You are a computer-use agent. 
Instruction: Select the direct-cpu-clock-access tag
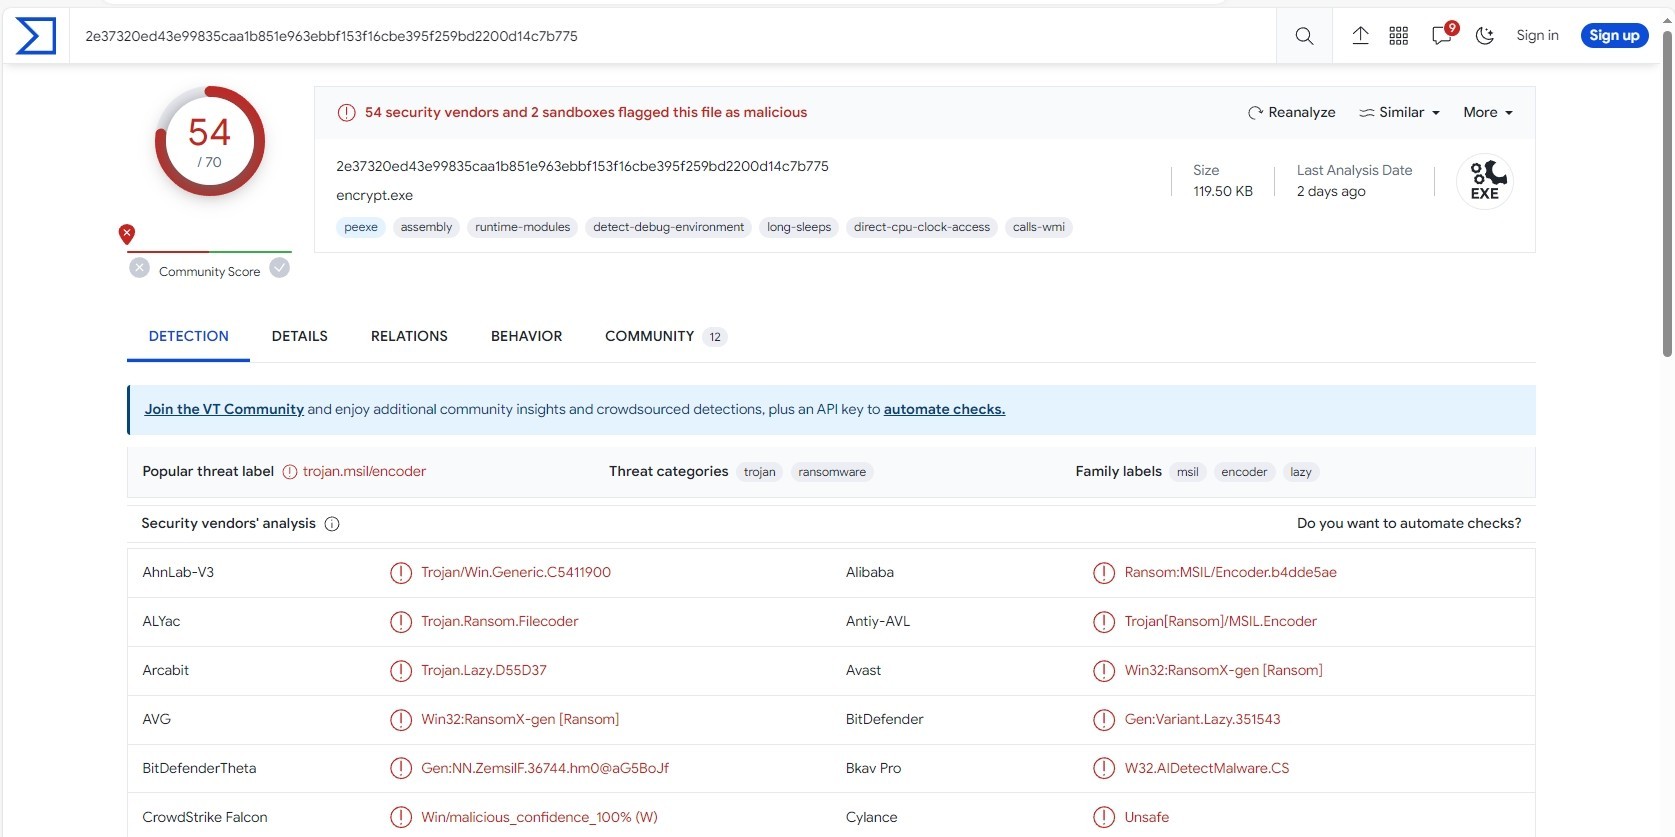[922, 227]
